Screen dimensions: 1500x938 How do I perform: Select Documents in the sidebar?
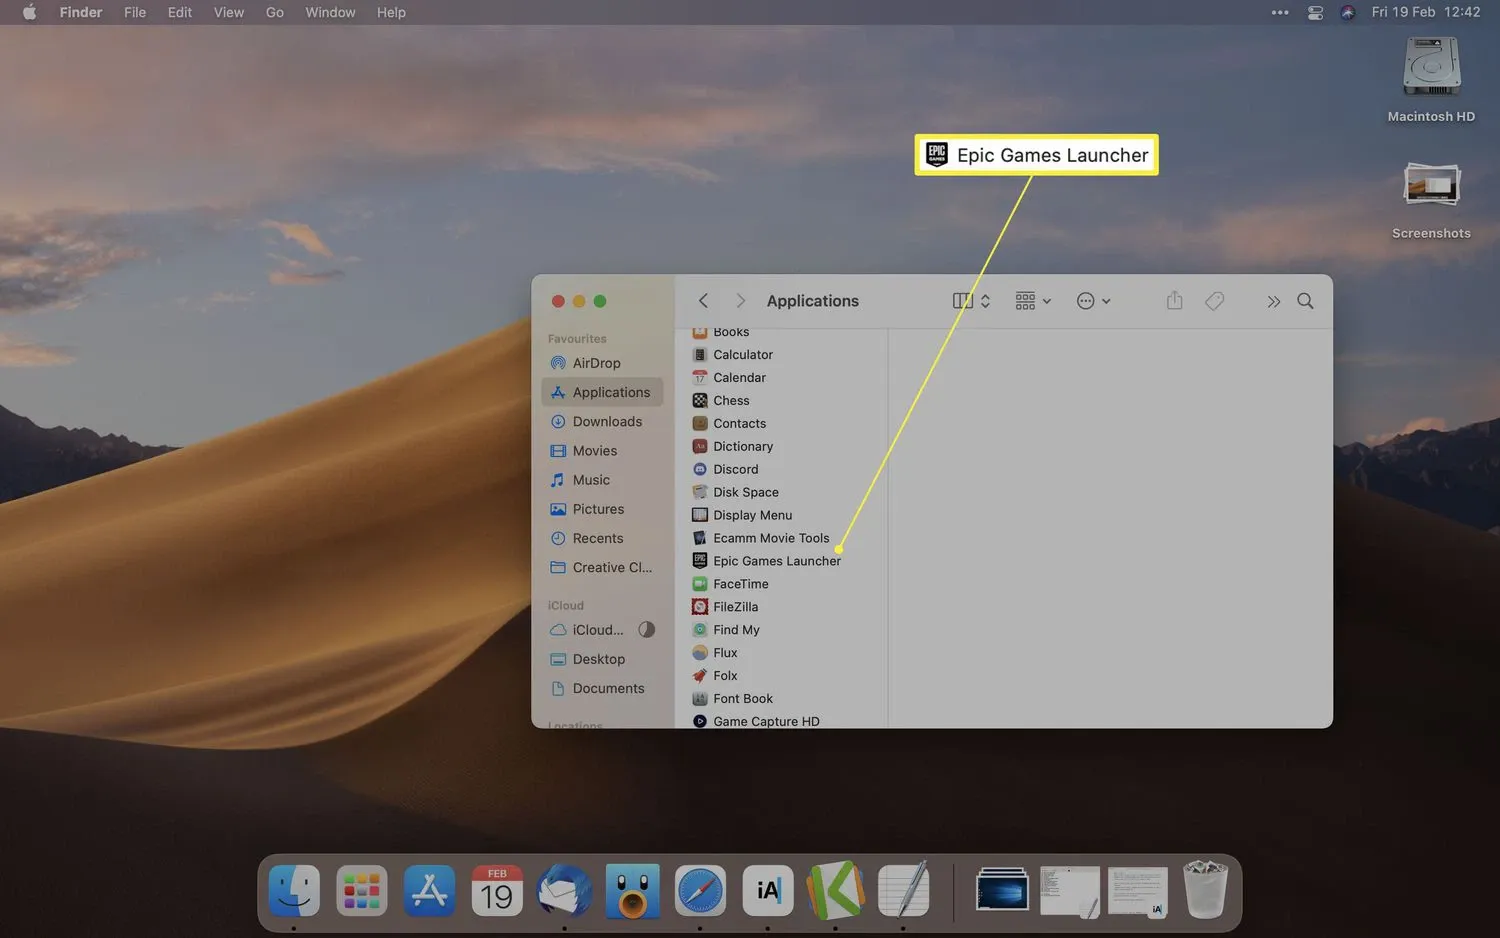tap(602, 688)
